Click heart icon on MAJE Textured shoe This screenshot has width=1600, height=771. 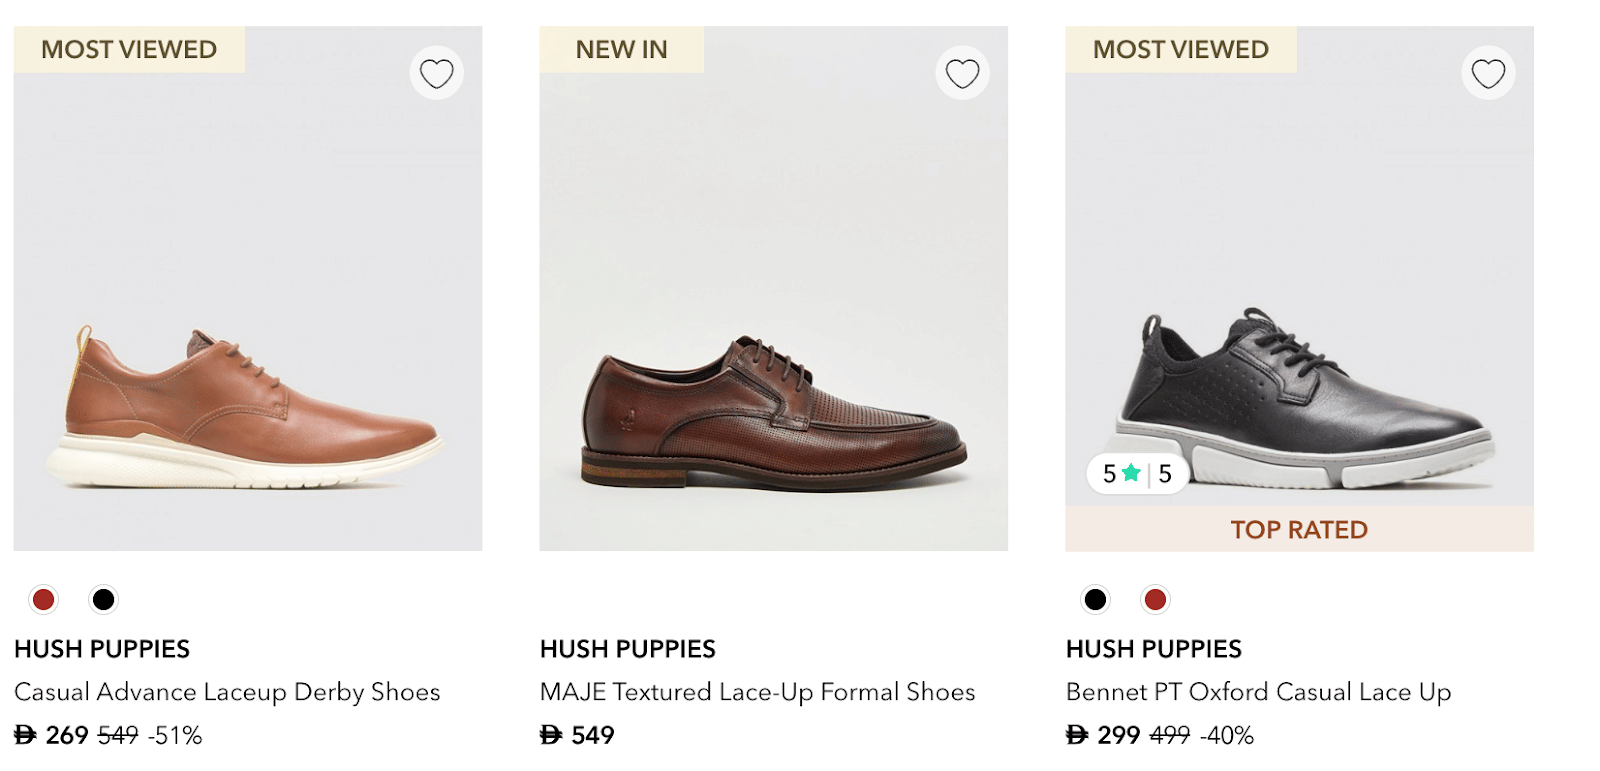tap(962, 73)
